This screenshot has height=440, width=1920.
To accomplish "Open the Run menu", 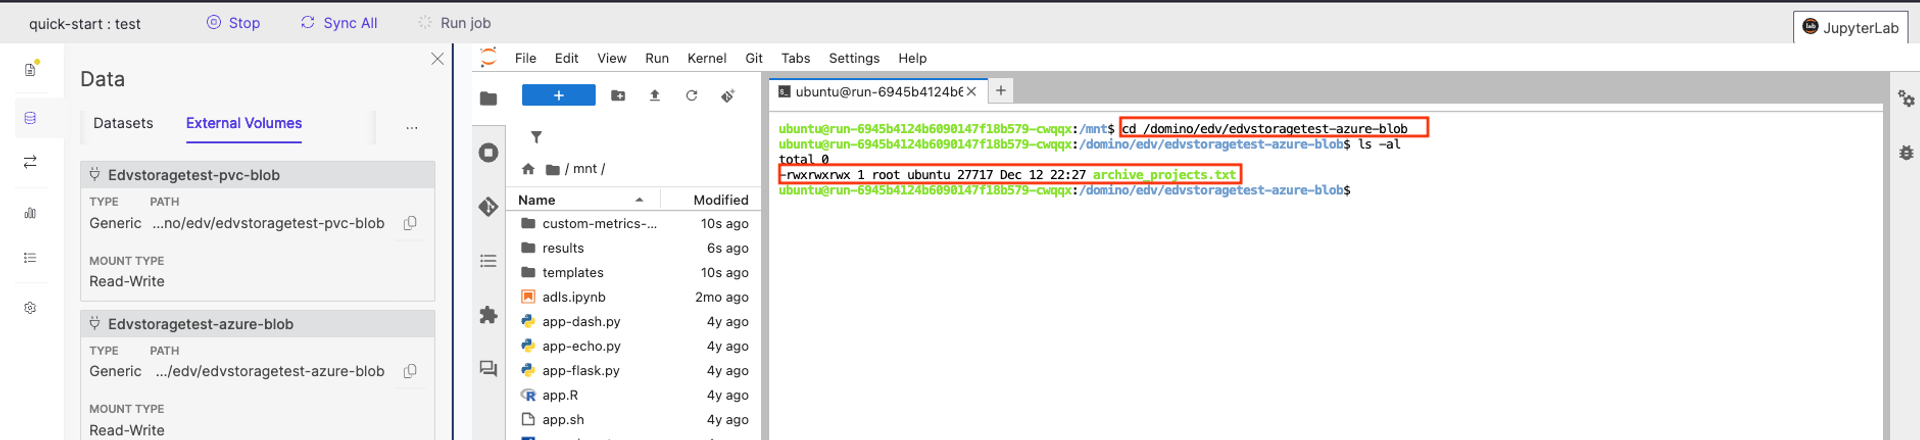I will tap(657, 58).
